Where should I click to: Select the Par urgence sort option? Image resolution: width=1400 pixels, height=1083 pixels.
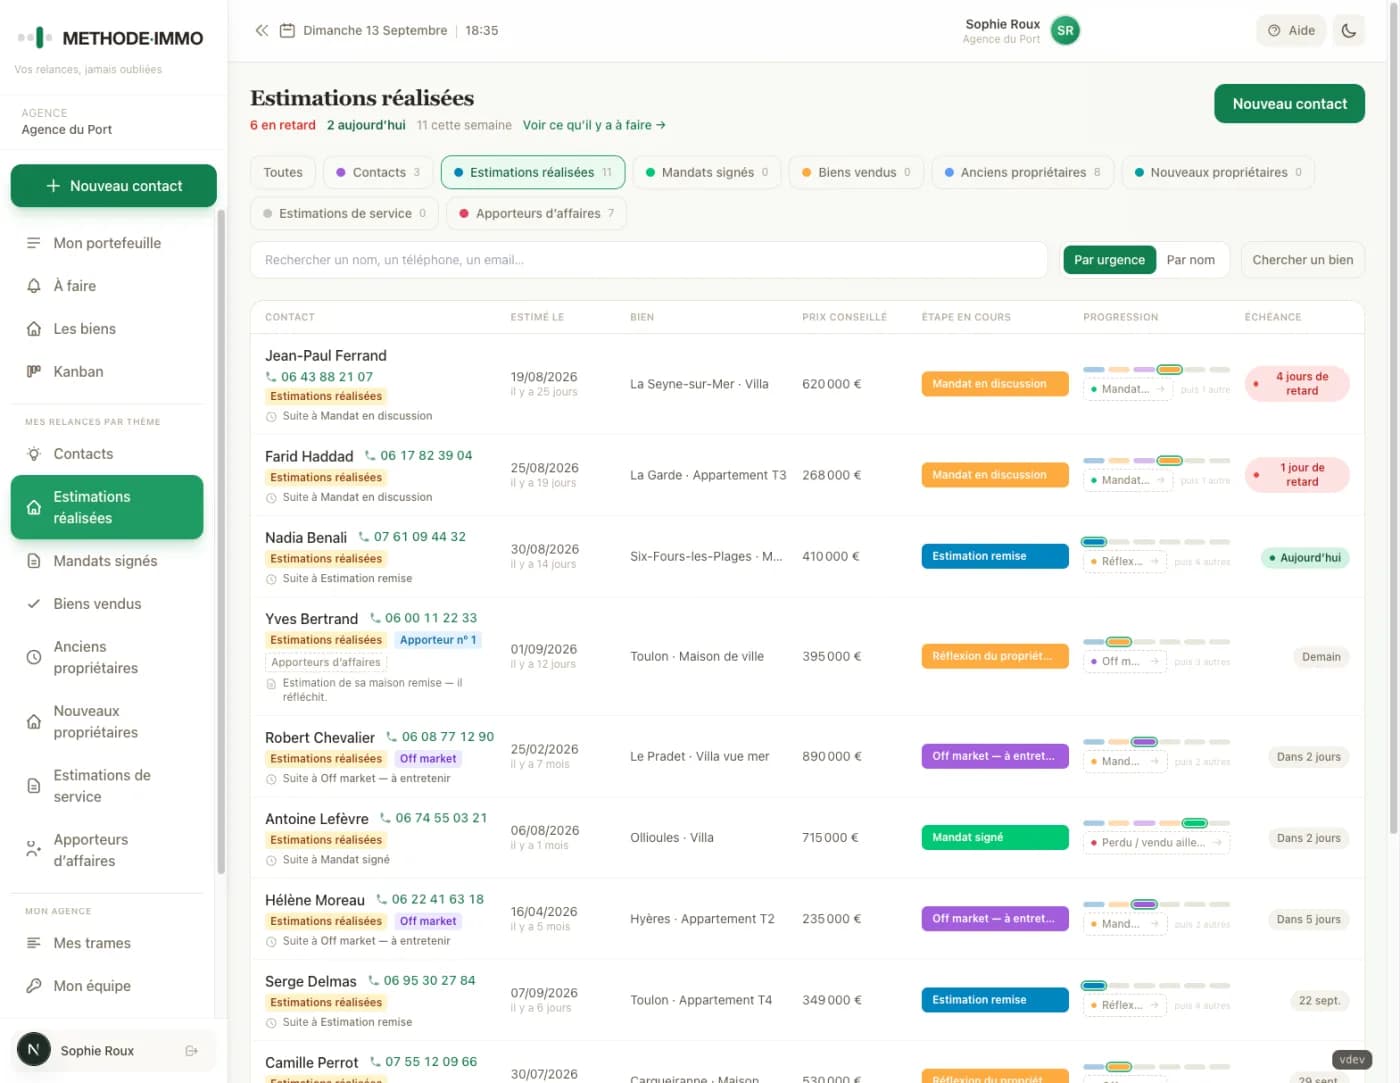(x=1109, y=260)
